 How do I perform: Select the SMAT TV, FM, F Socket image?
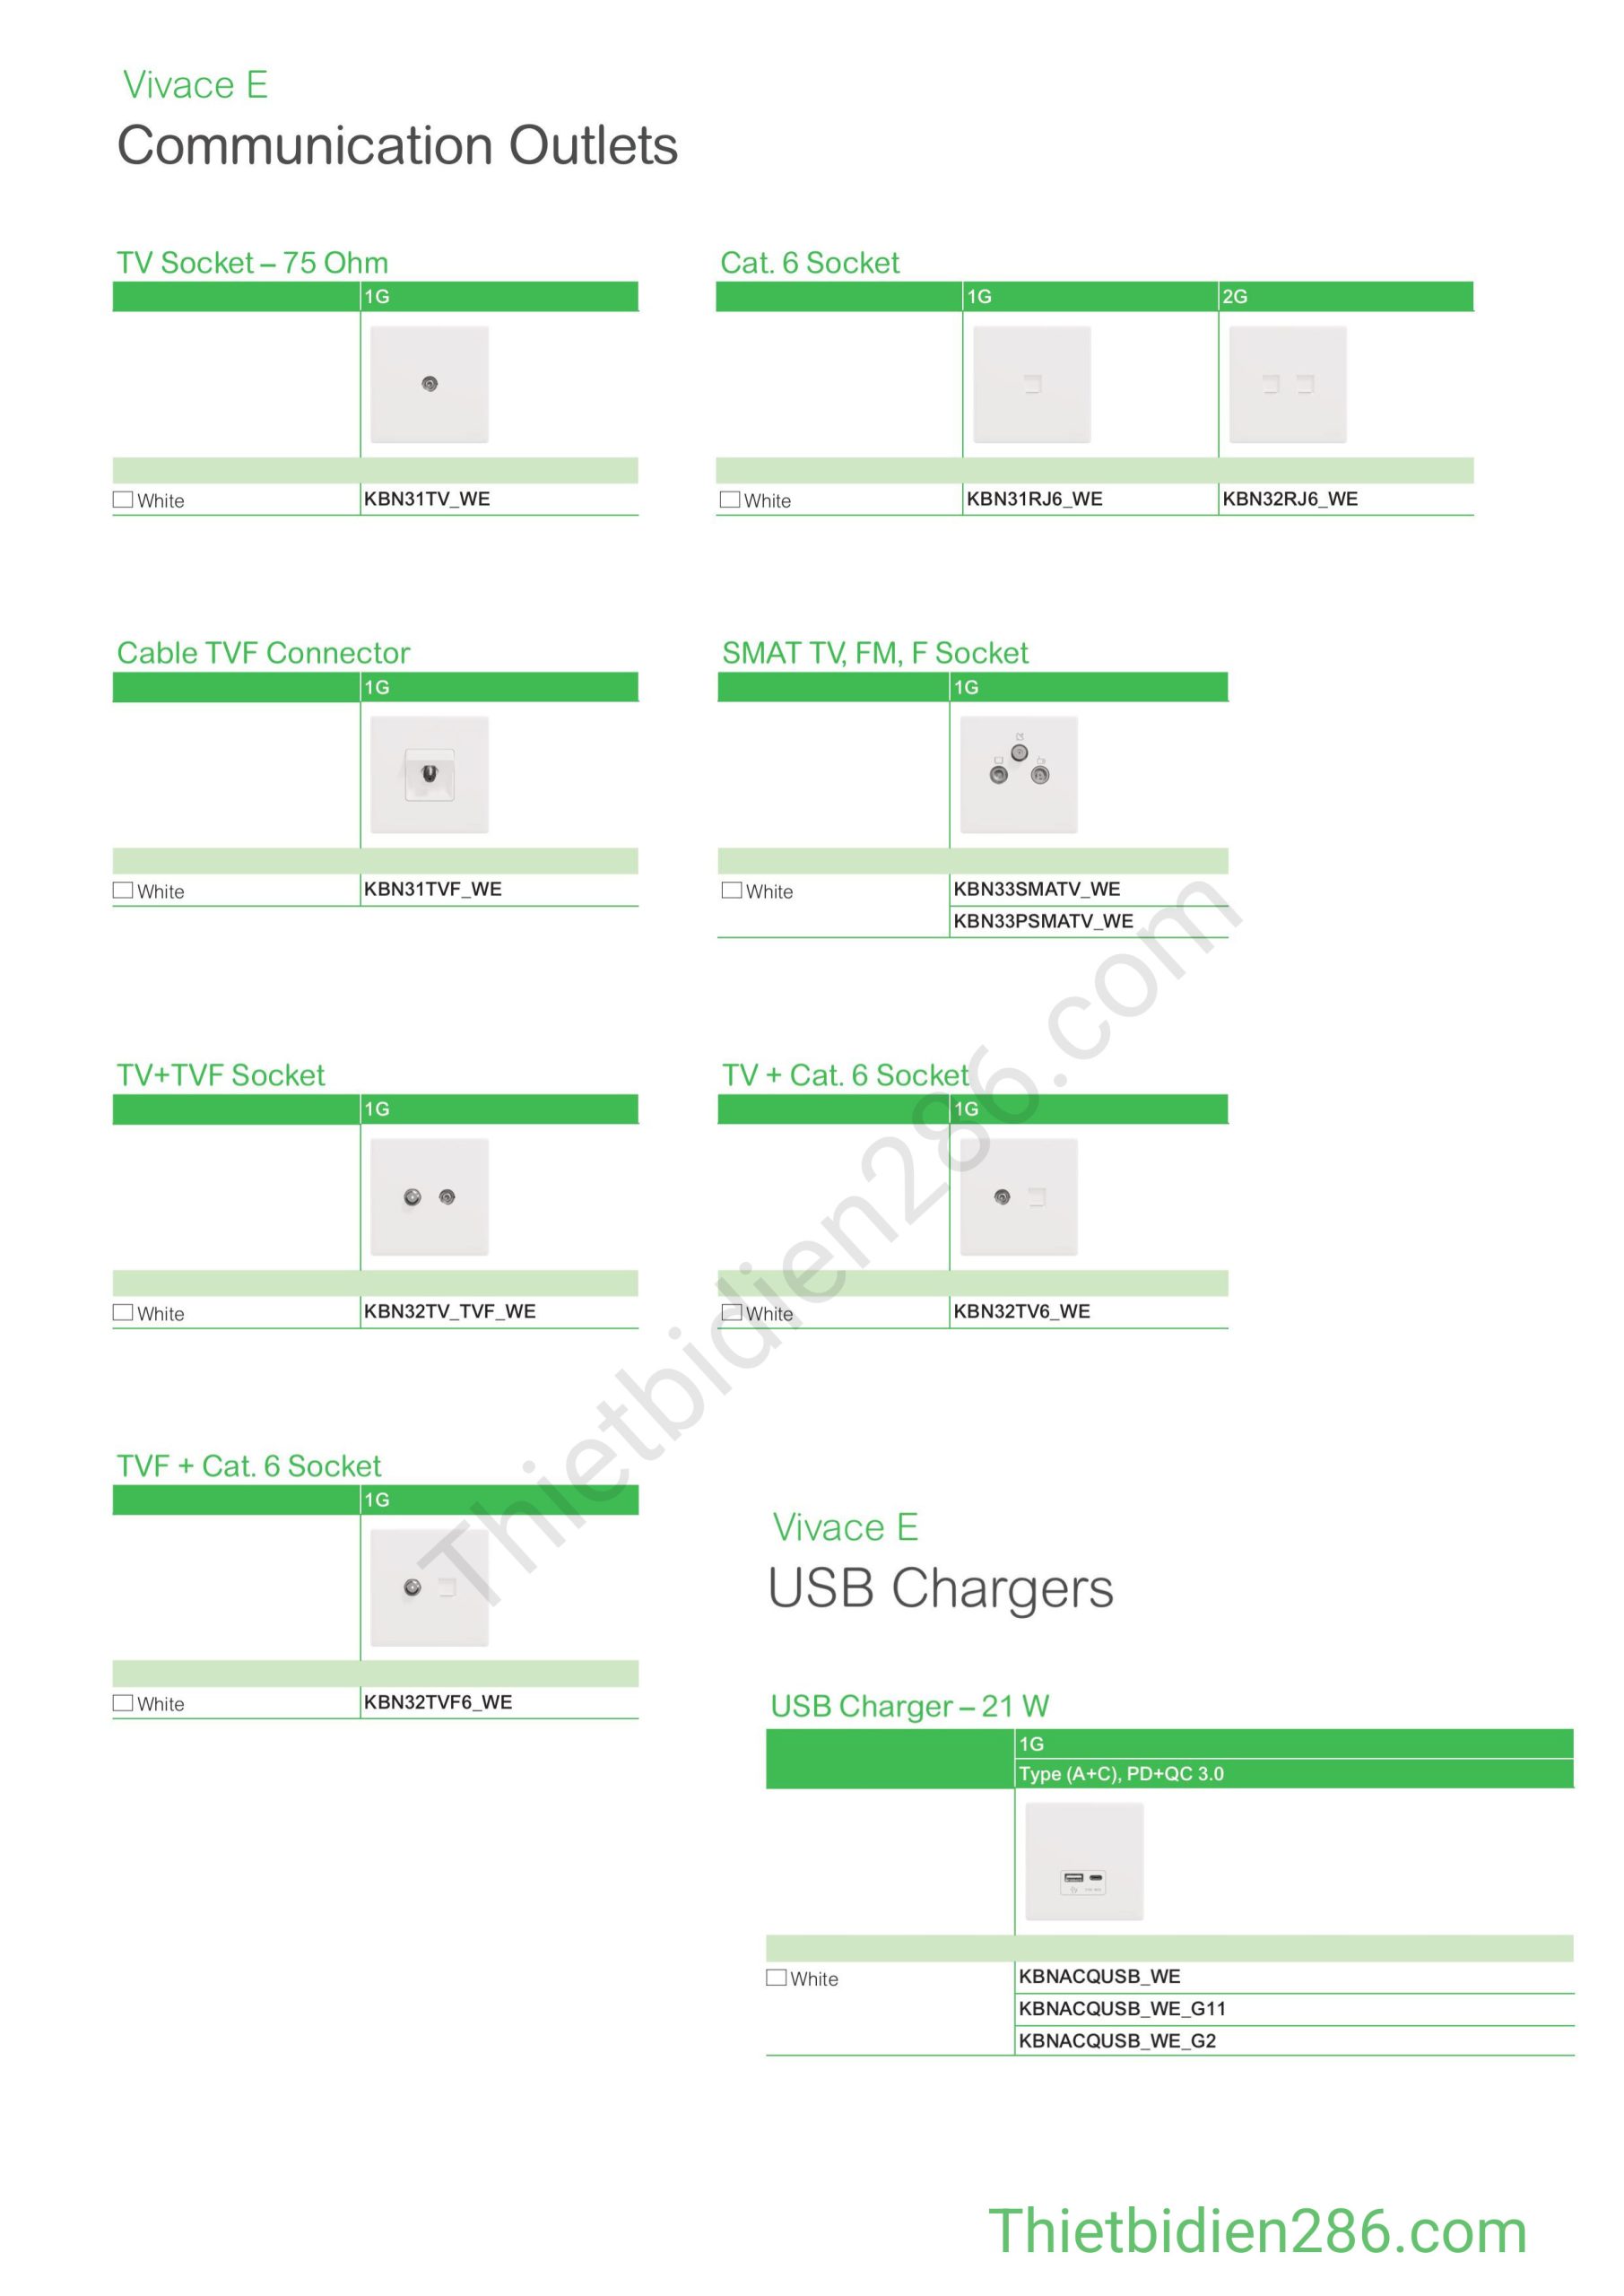[x=1018, y=774]
